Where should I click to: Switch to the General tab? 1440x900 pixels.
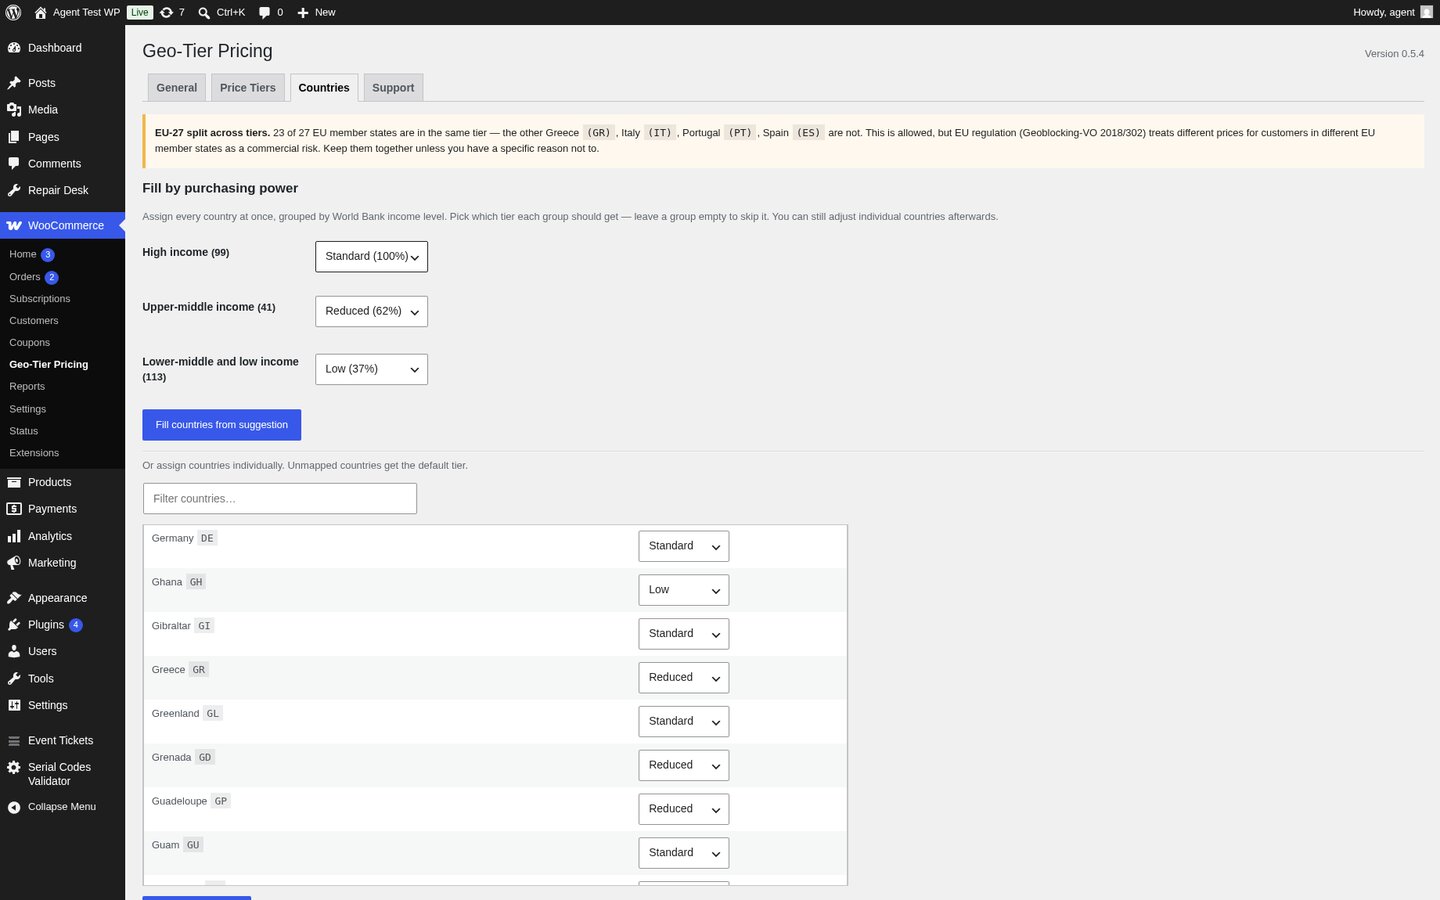click(x=177, y=88)
